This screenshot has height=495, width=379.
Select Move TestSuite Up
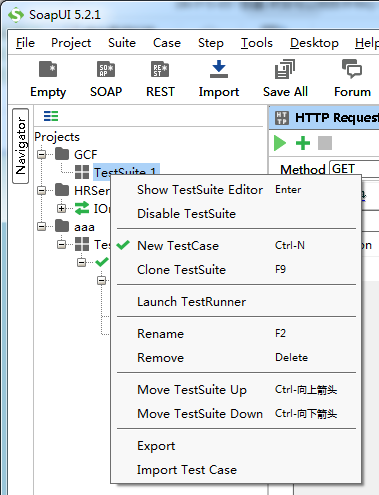pyautogui.click(x=236, y=390)
